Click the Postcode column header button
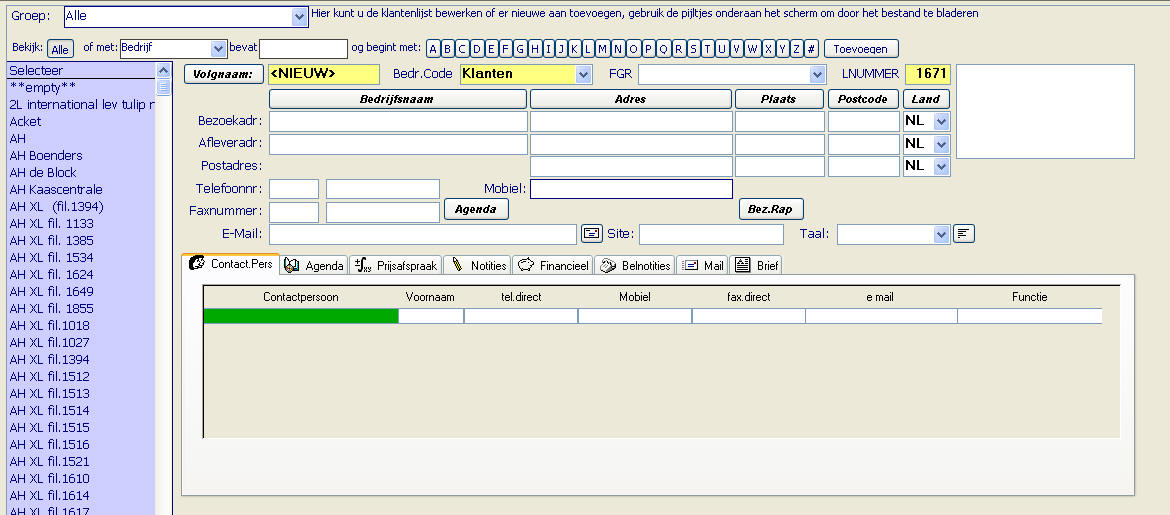1170x515 pixels. (863, 99)
